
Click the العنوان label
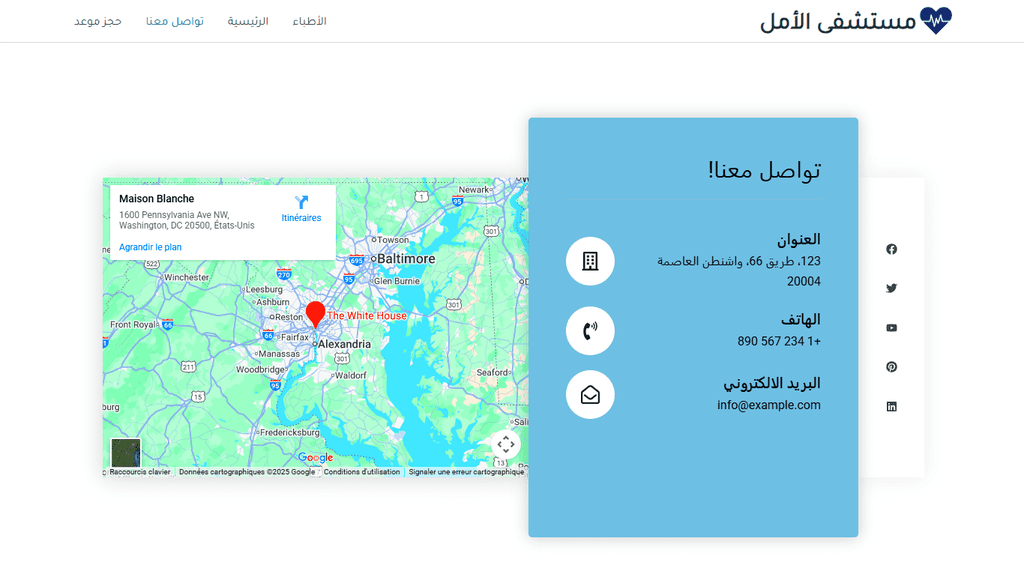[799, 240]
